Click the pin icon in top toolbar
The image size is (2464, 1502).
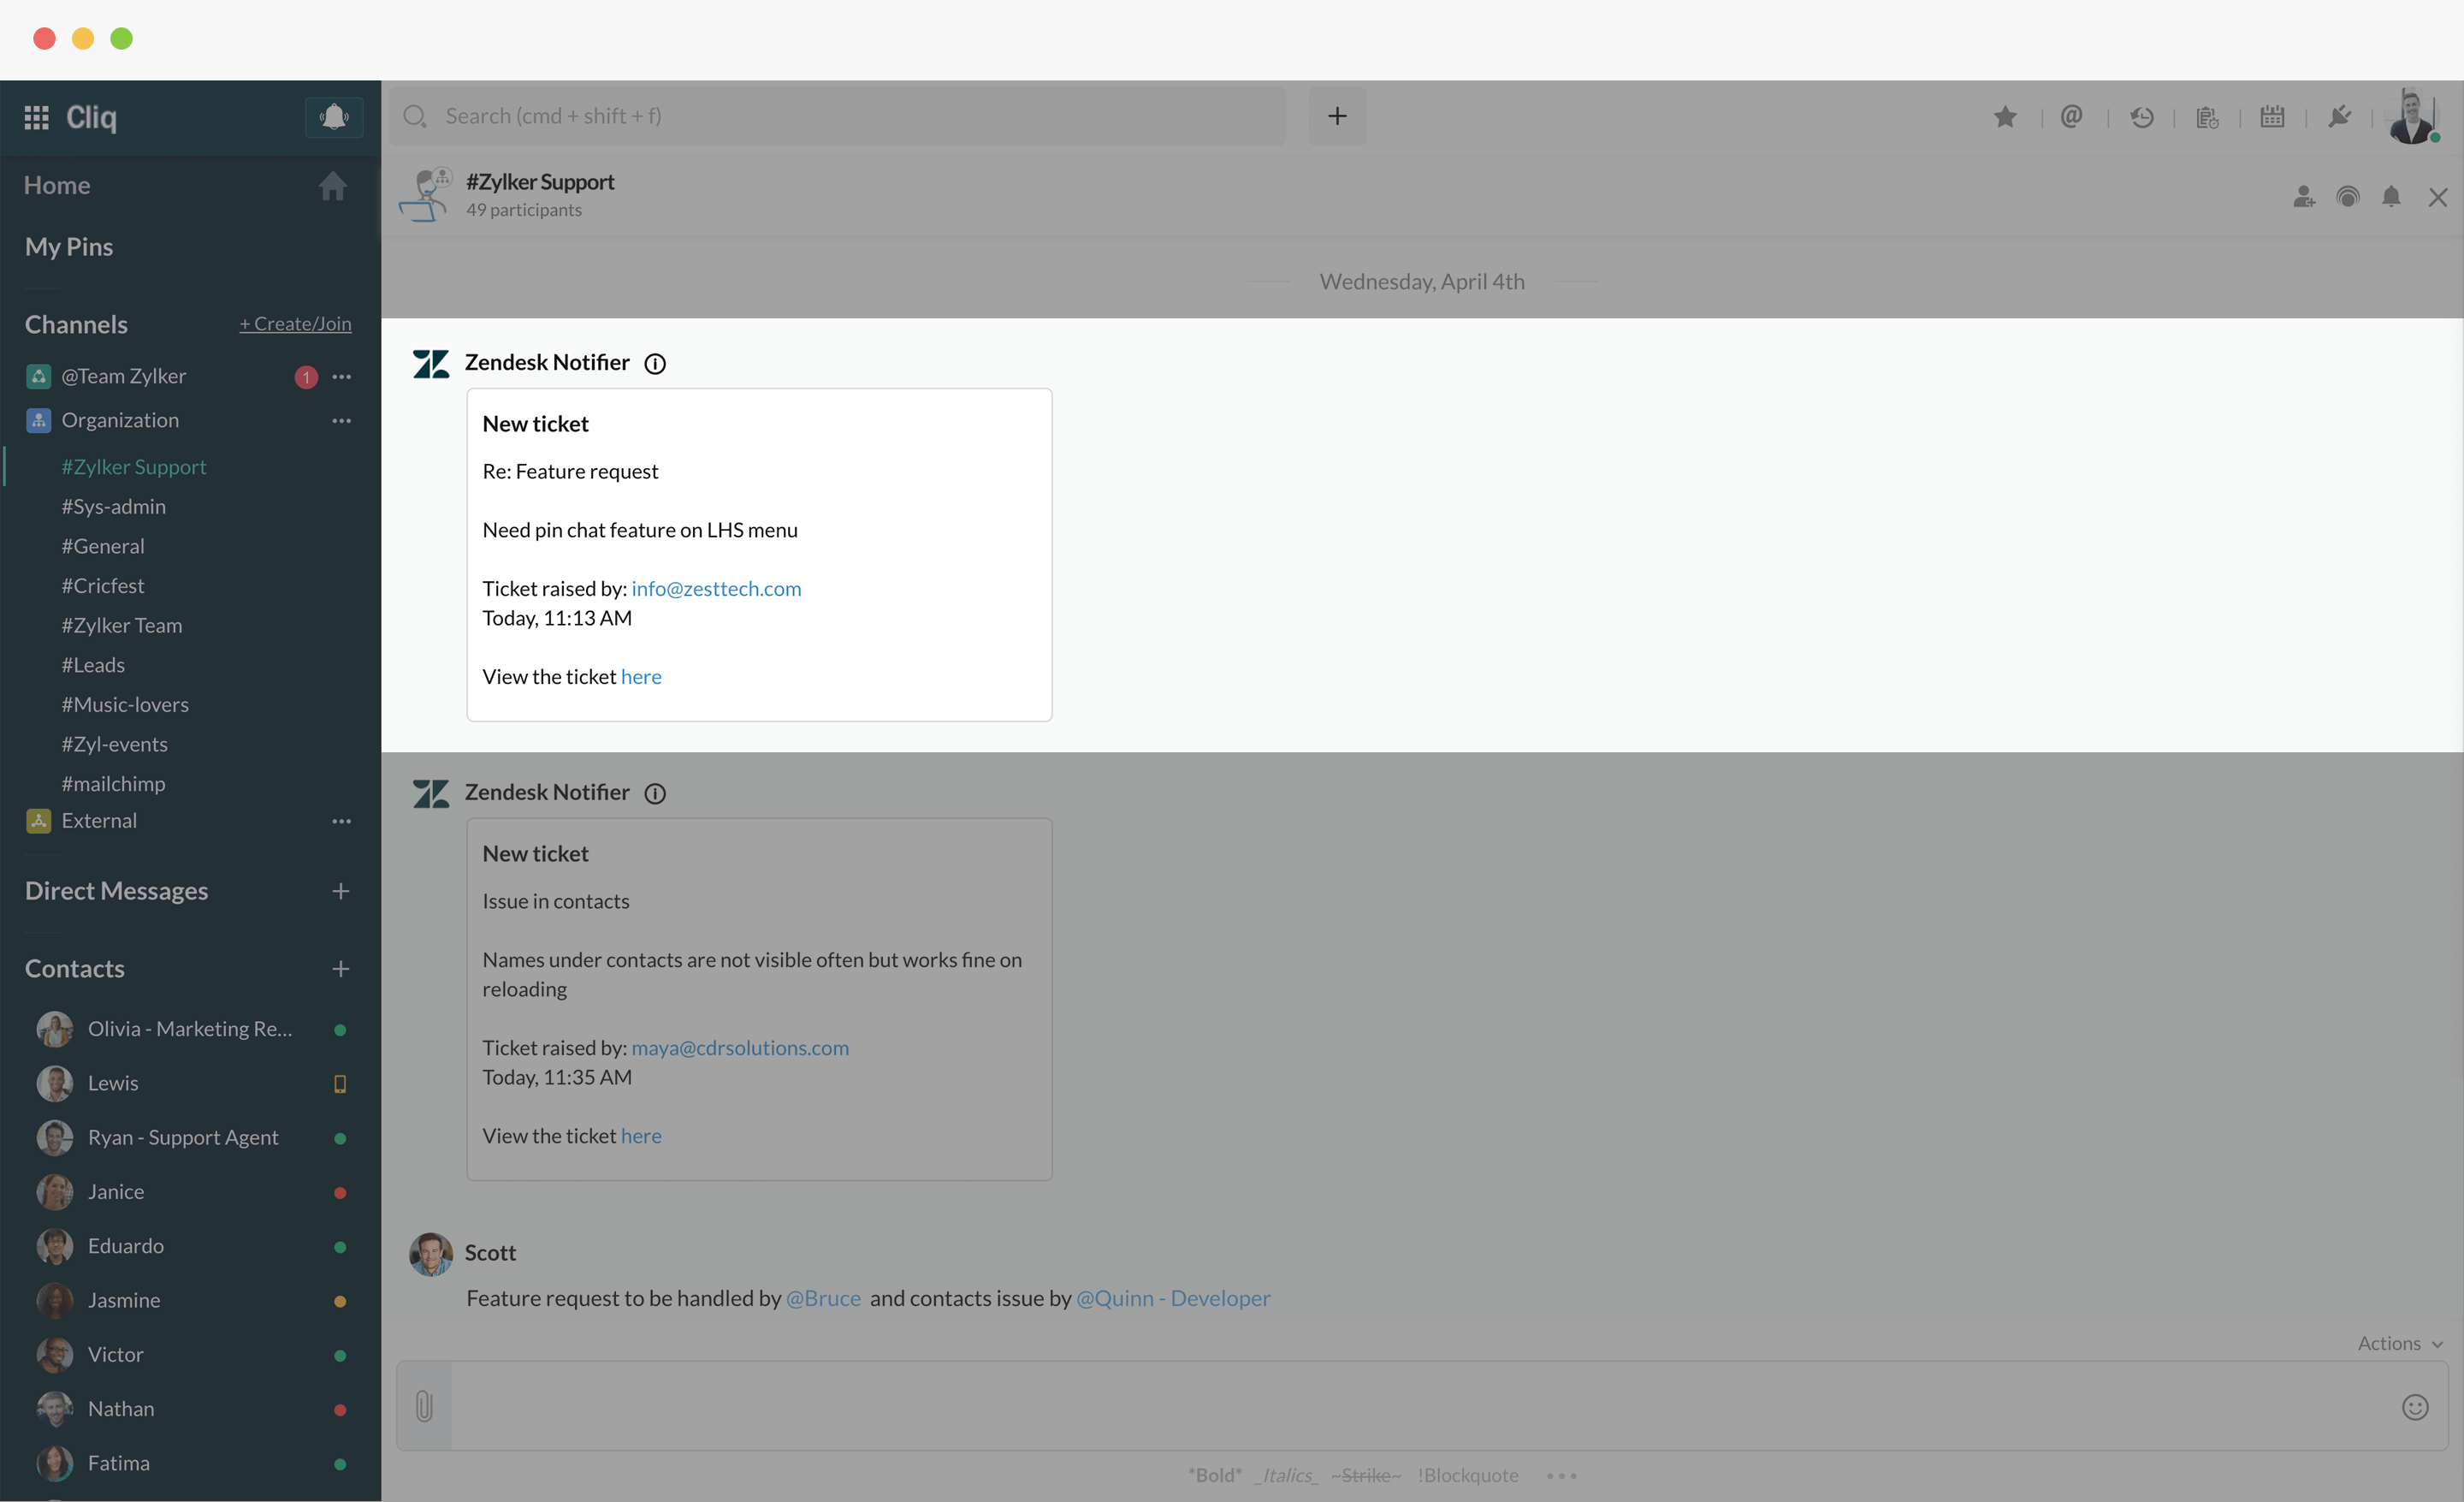click(2338, 117)
